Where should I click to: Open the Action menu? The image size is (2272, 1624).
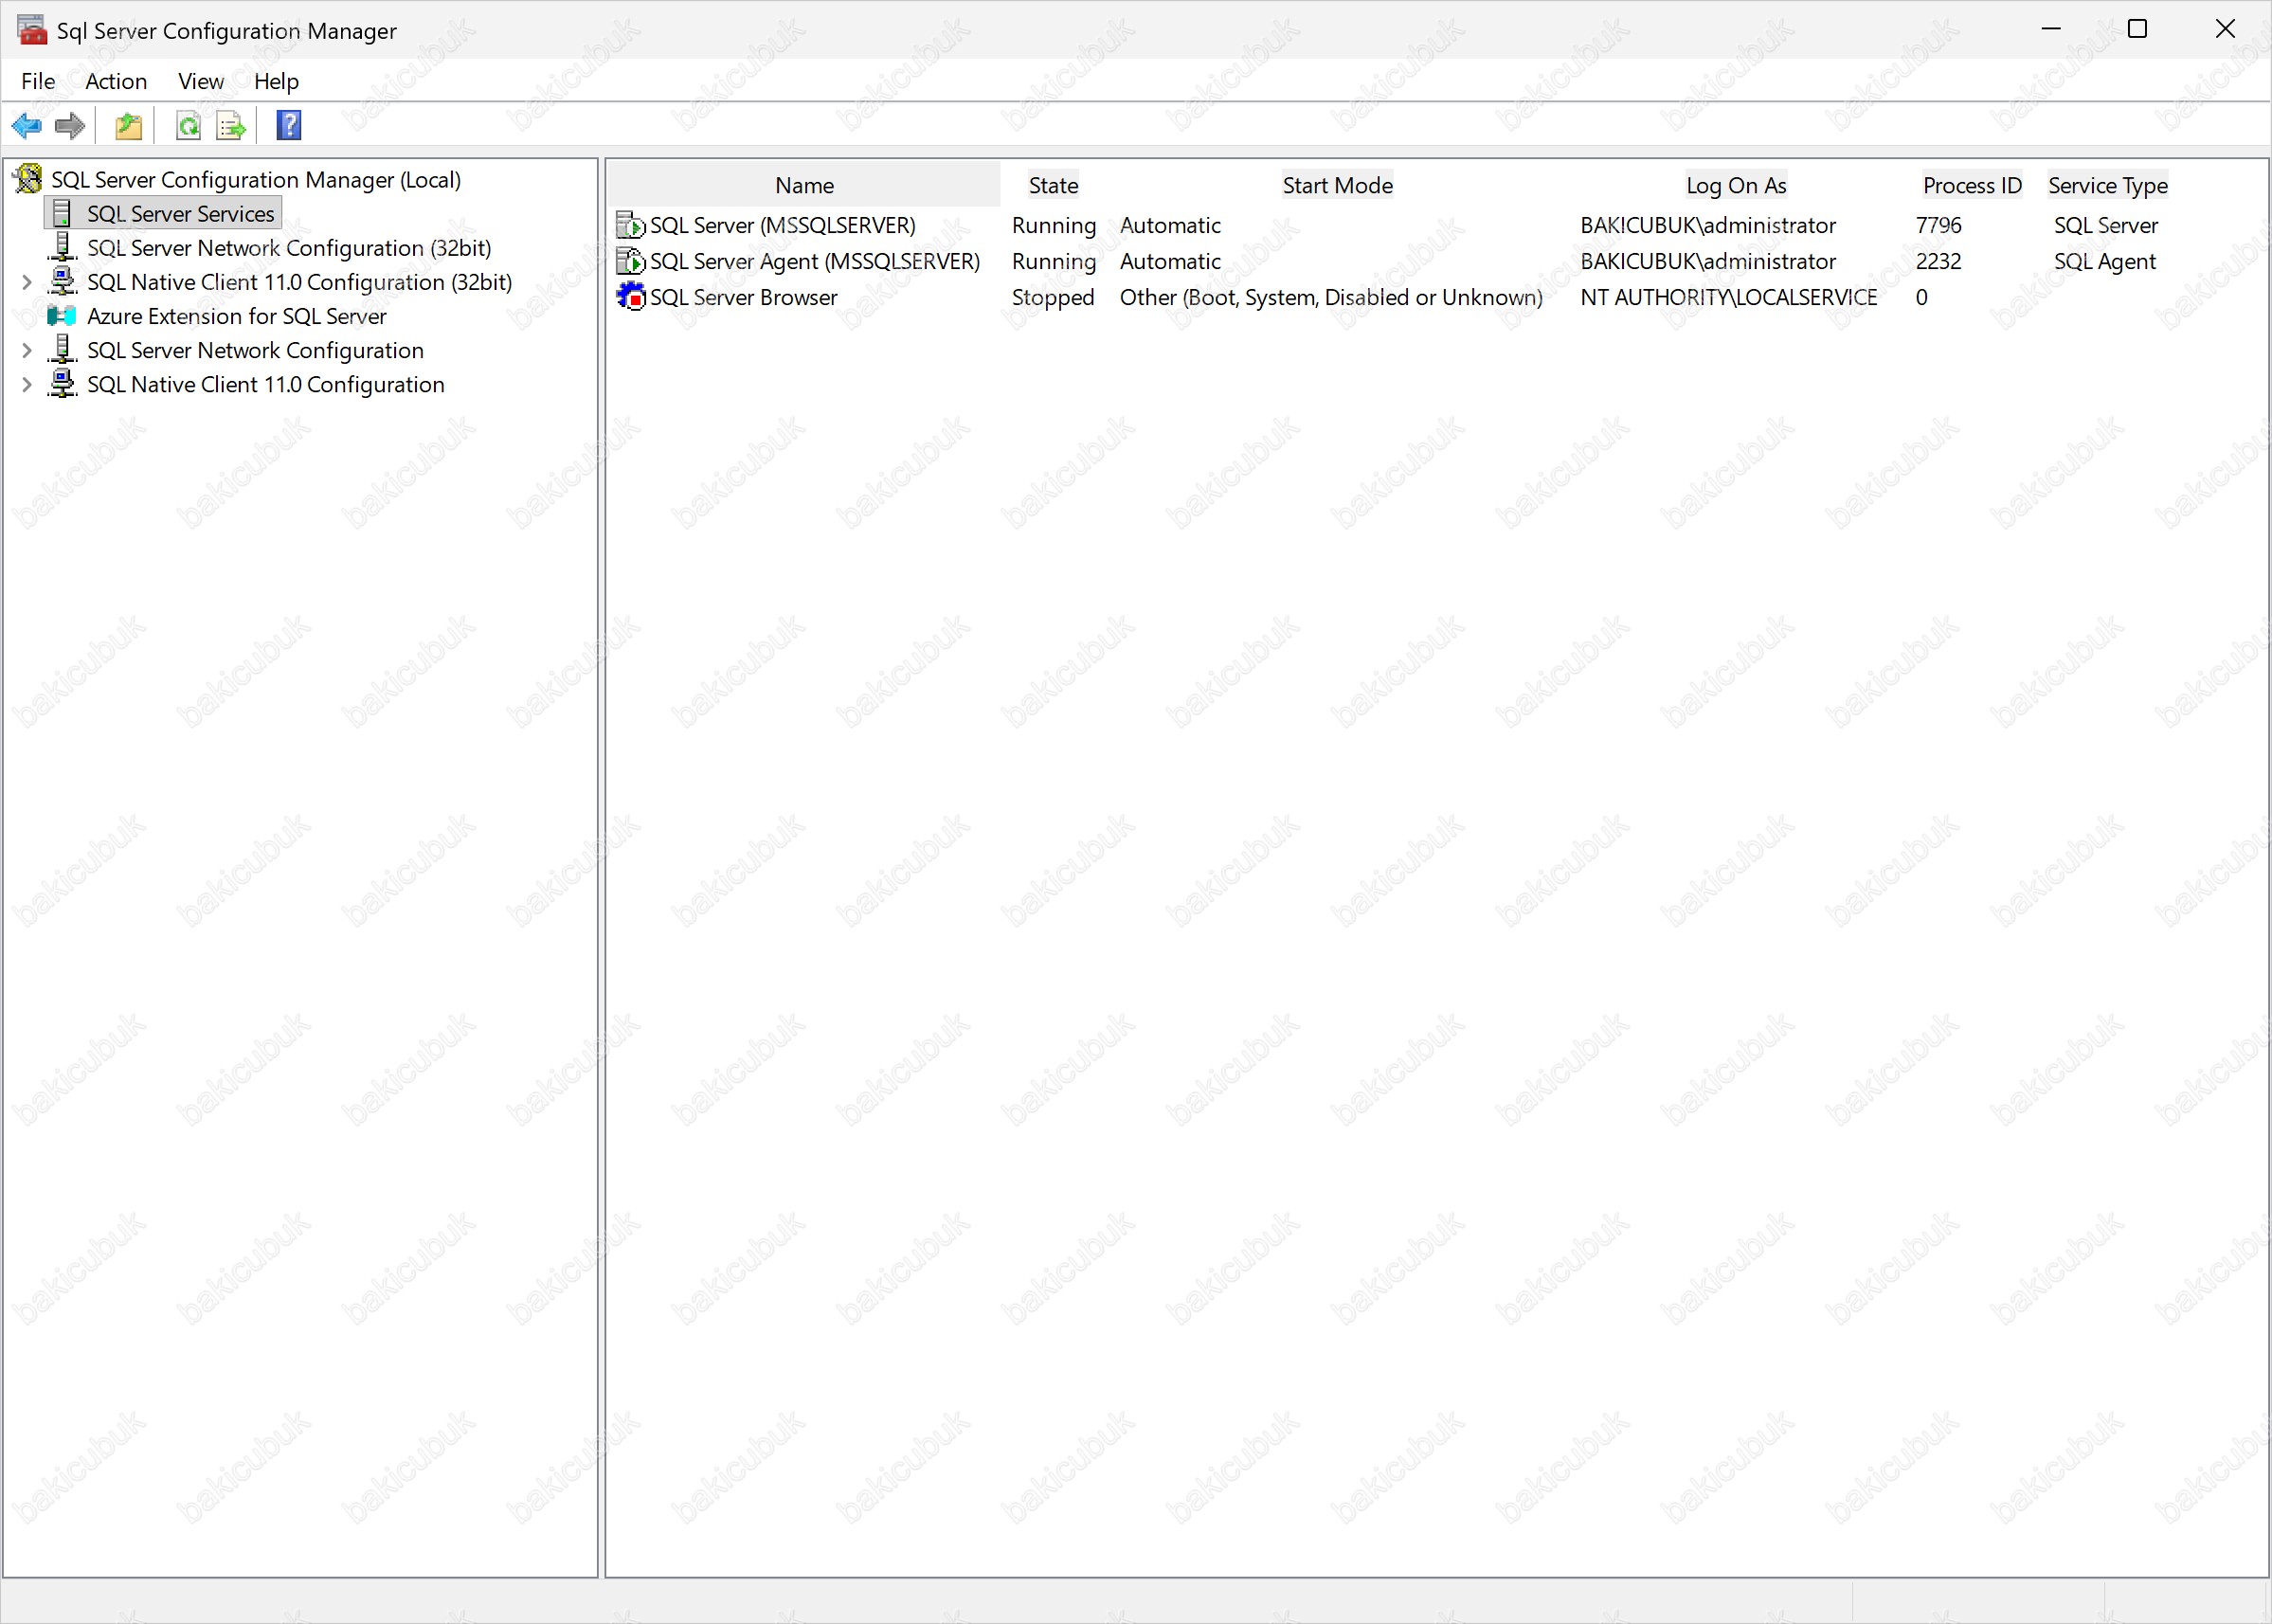[116, 81]
